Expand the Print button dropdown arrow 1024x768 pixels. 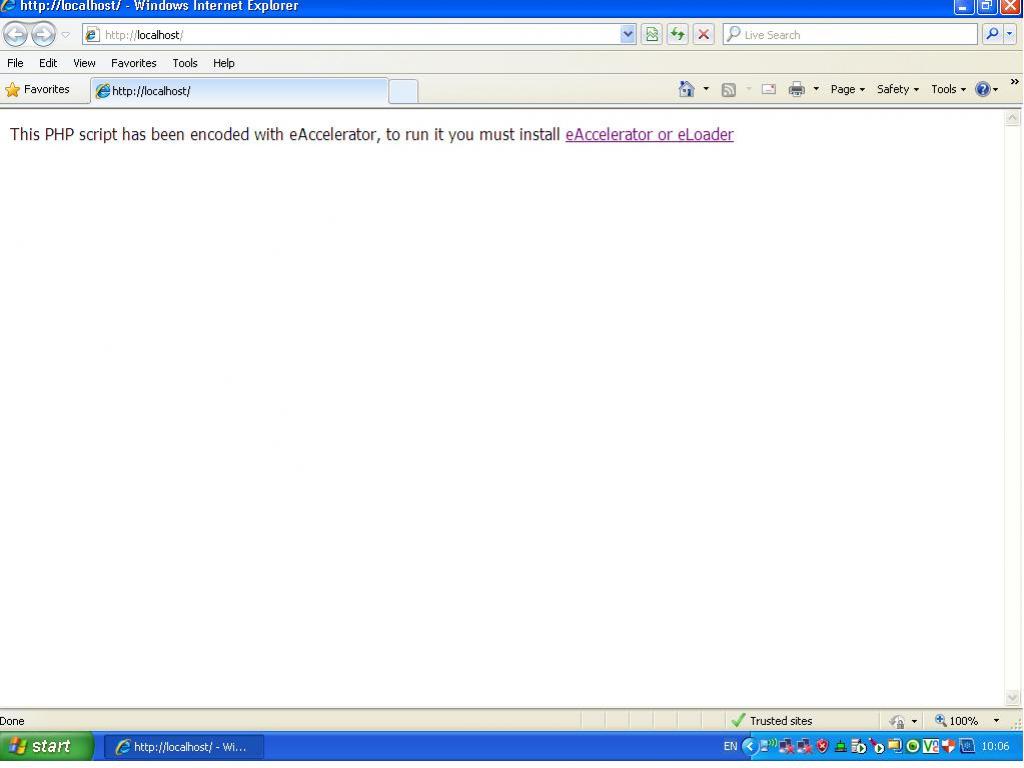click(814, 89)
